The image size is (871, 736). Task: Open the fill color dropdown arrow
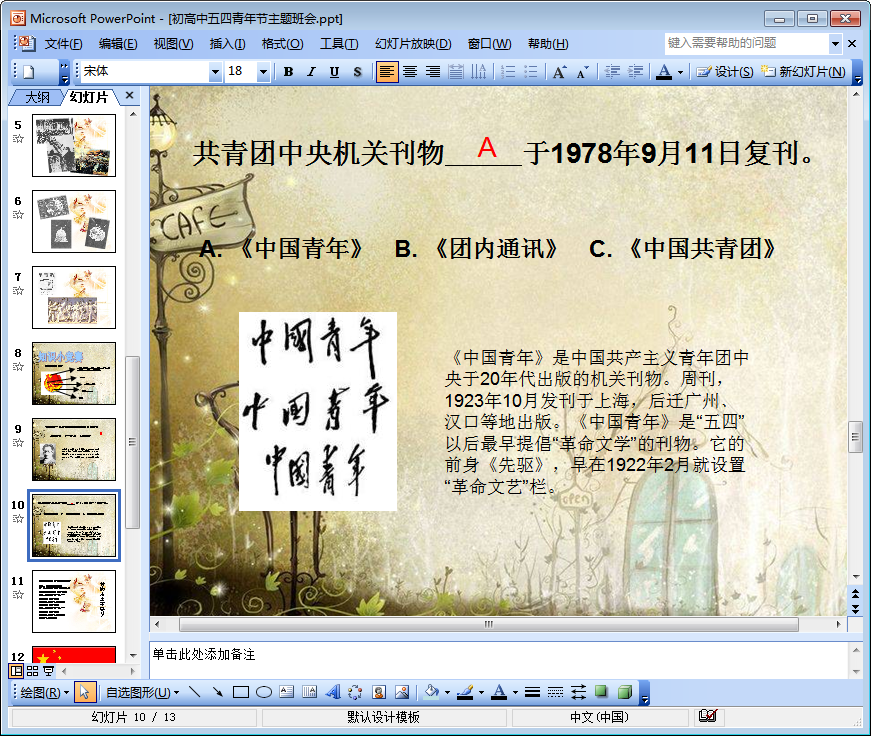447,692
